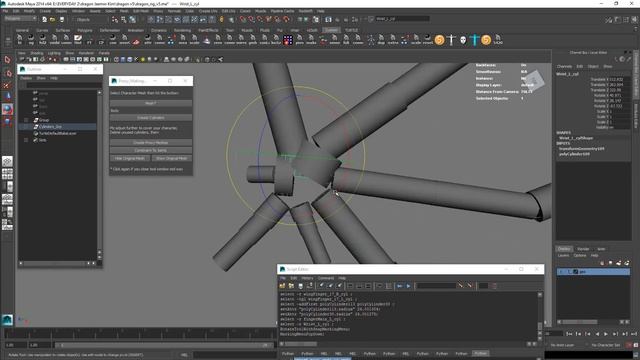Click polyCylinder109 in the Inputs list
The image size is (640, 360).
click(574, 154)
